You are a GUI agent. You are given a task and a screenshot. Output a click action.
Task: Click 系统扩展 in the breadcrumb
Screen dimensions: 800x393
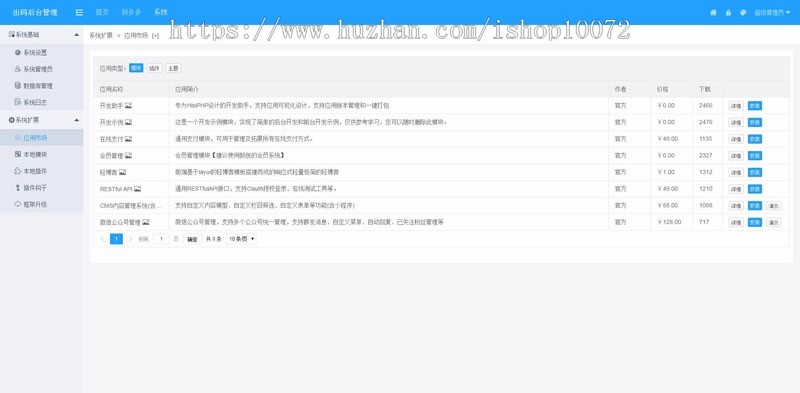(101, 36)
